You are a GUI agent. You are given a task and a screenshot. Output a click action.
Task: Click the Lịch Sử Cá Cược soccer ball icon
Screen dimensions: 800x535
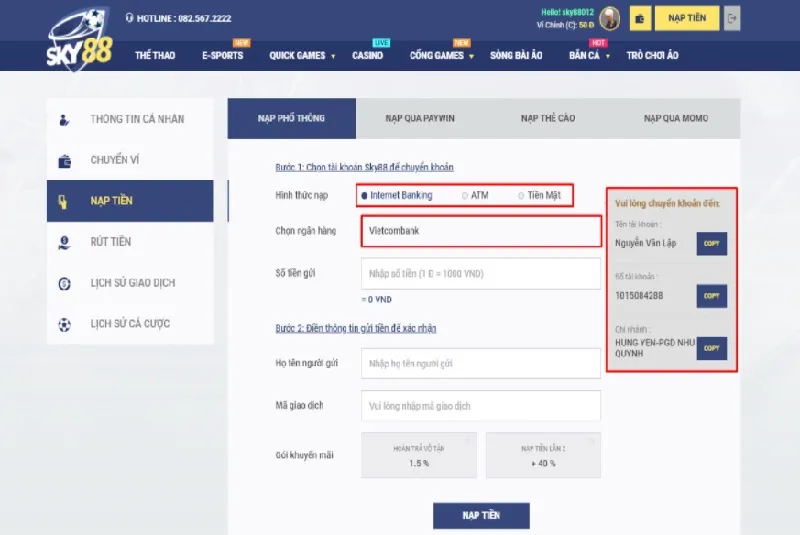(x=65, y=324)
